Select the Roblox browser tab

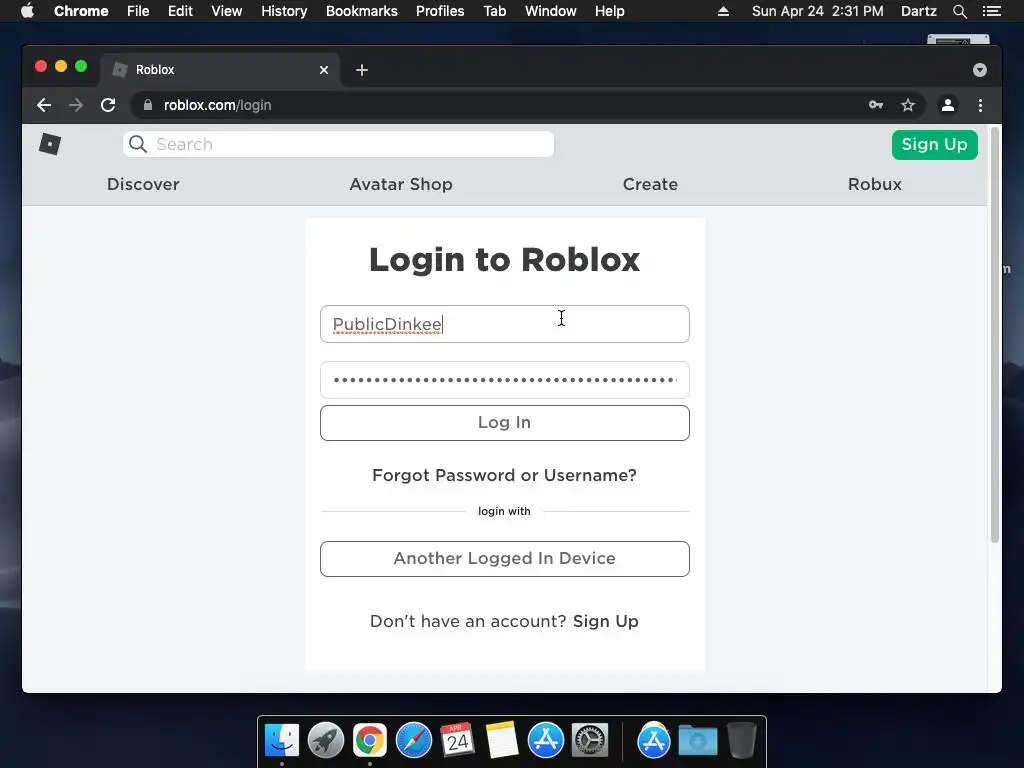tap(221, 70)
